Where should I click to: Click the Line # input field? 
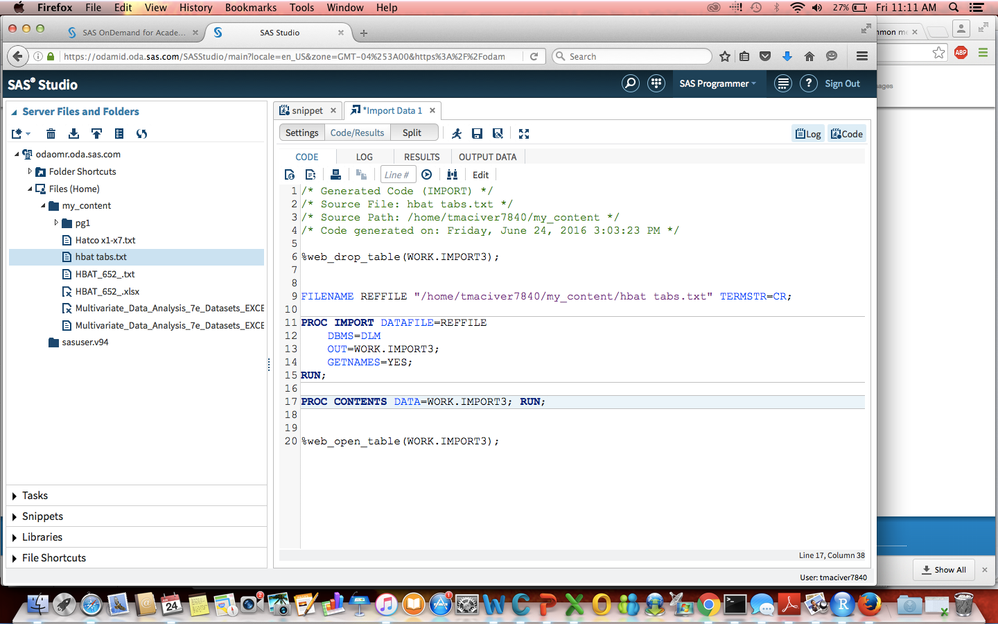(x=398, y=174)
